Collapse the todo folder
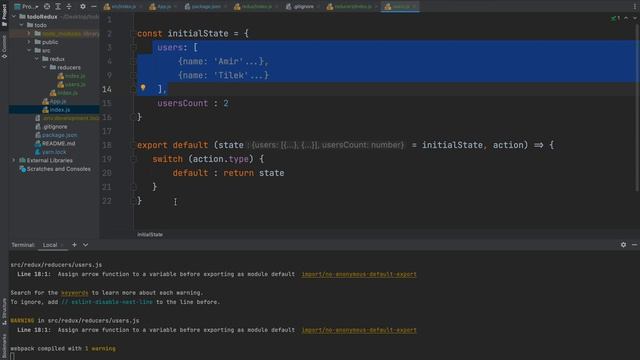 tap(22, 25)
